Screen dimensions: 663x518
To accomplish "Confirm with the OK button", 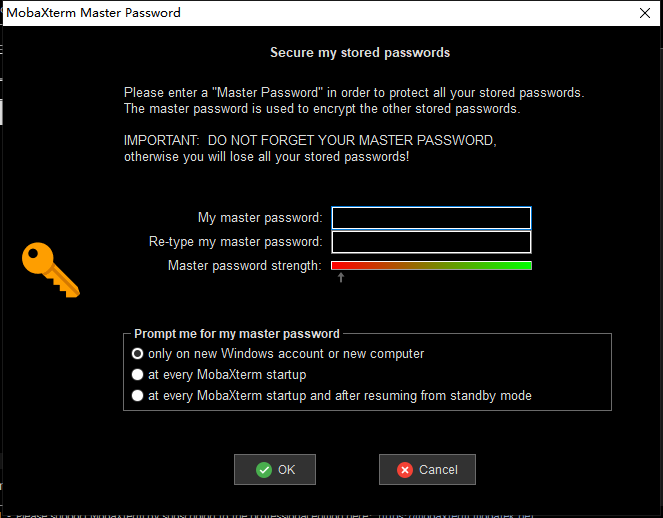I will (275, 469).
